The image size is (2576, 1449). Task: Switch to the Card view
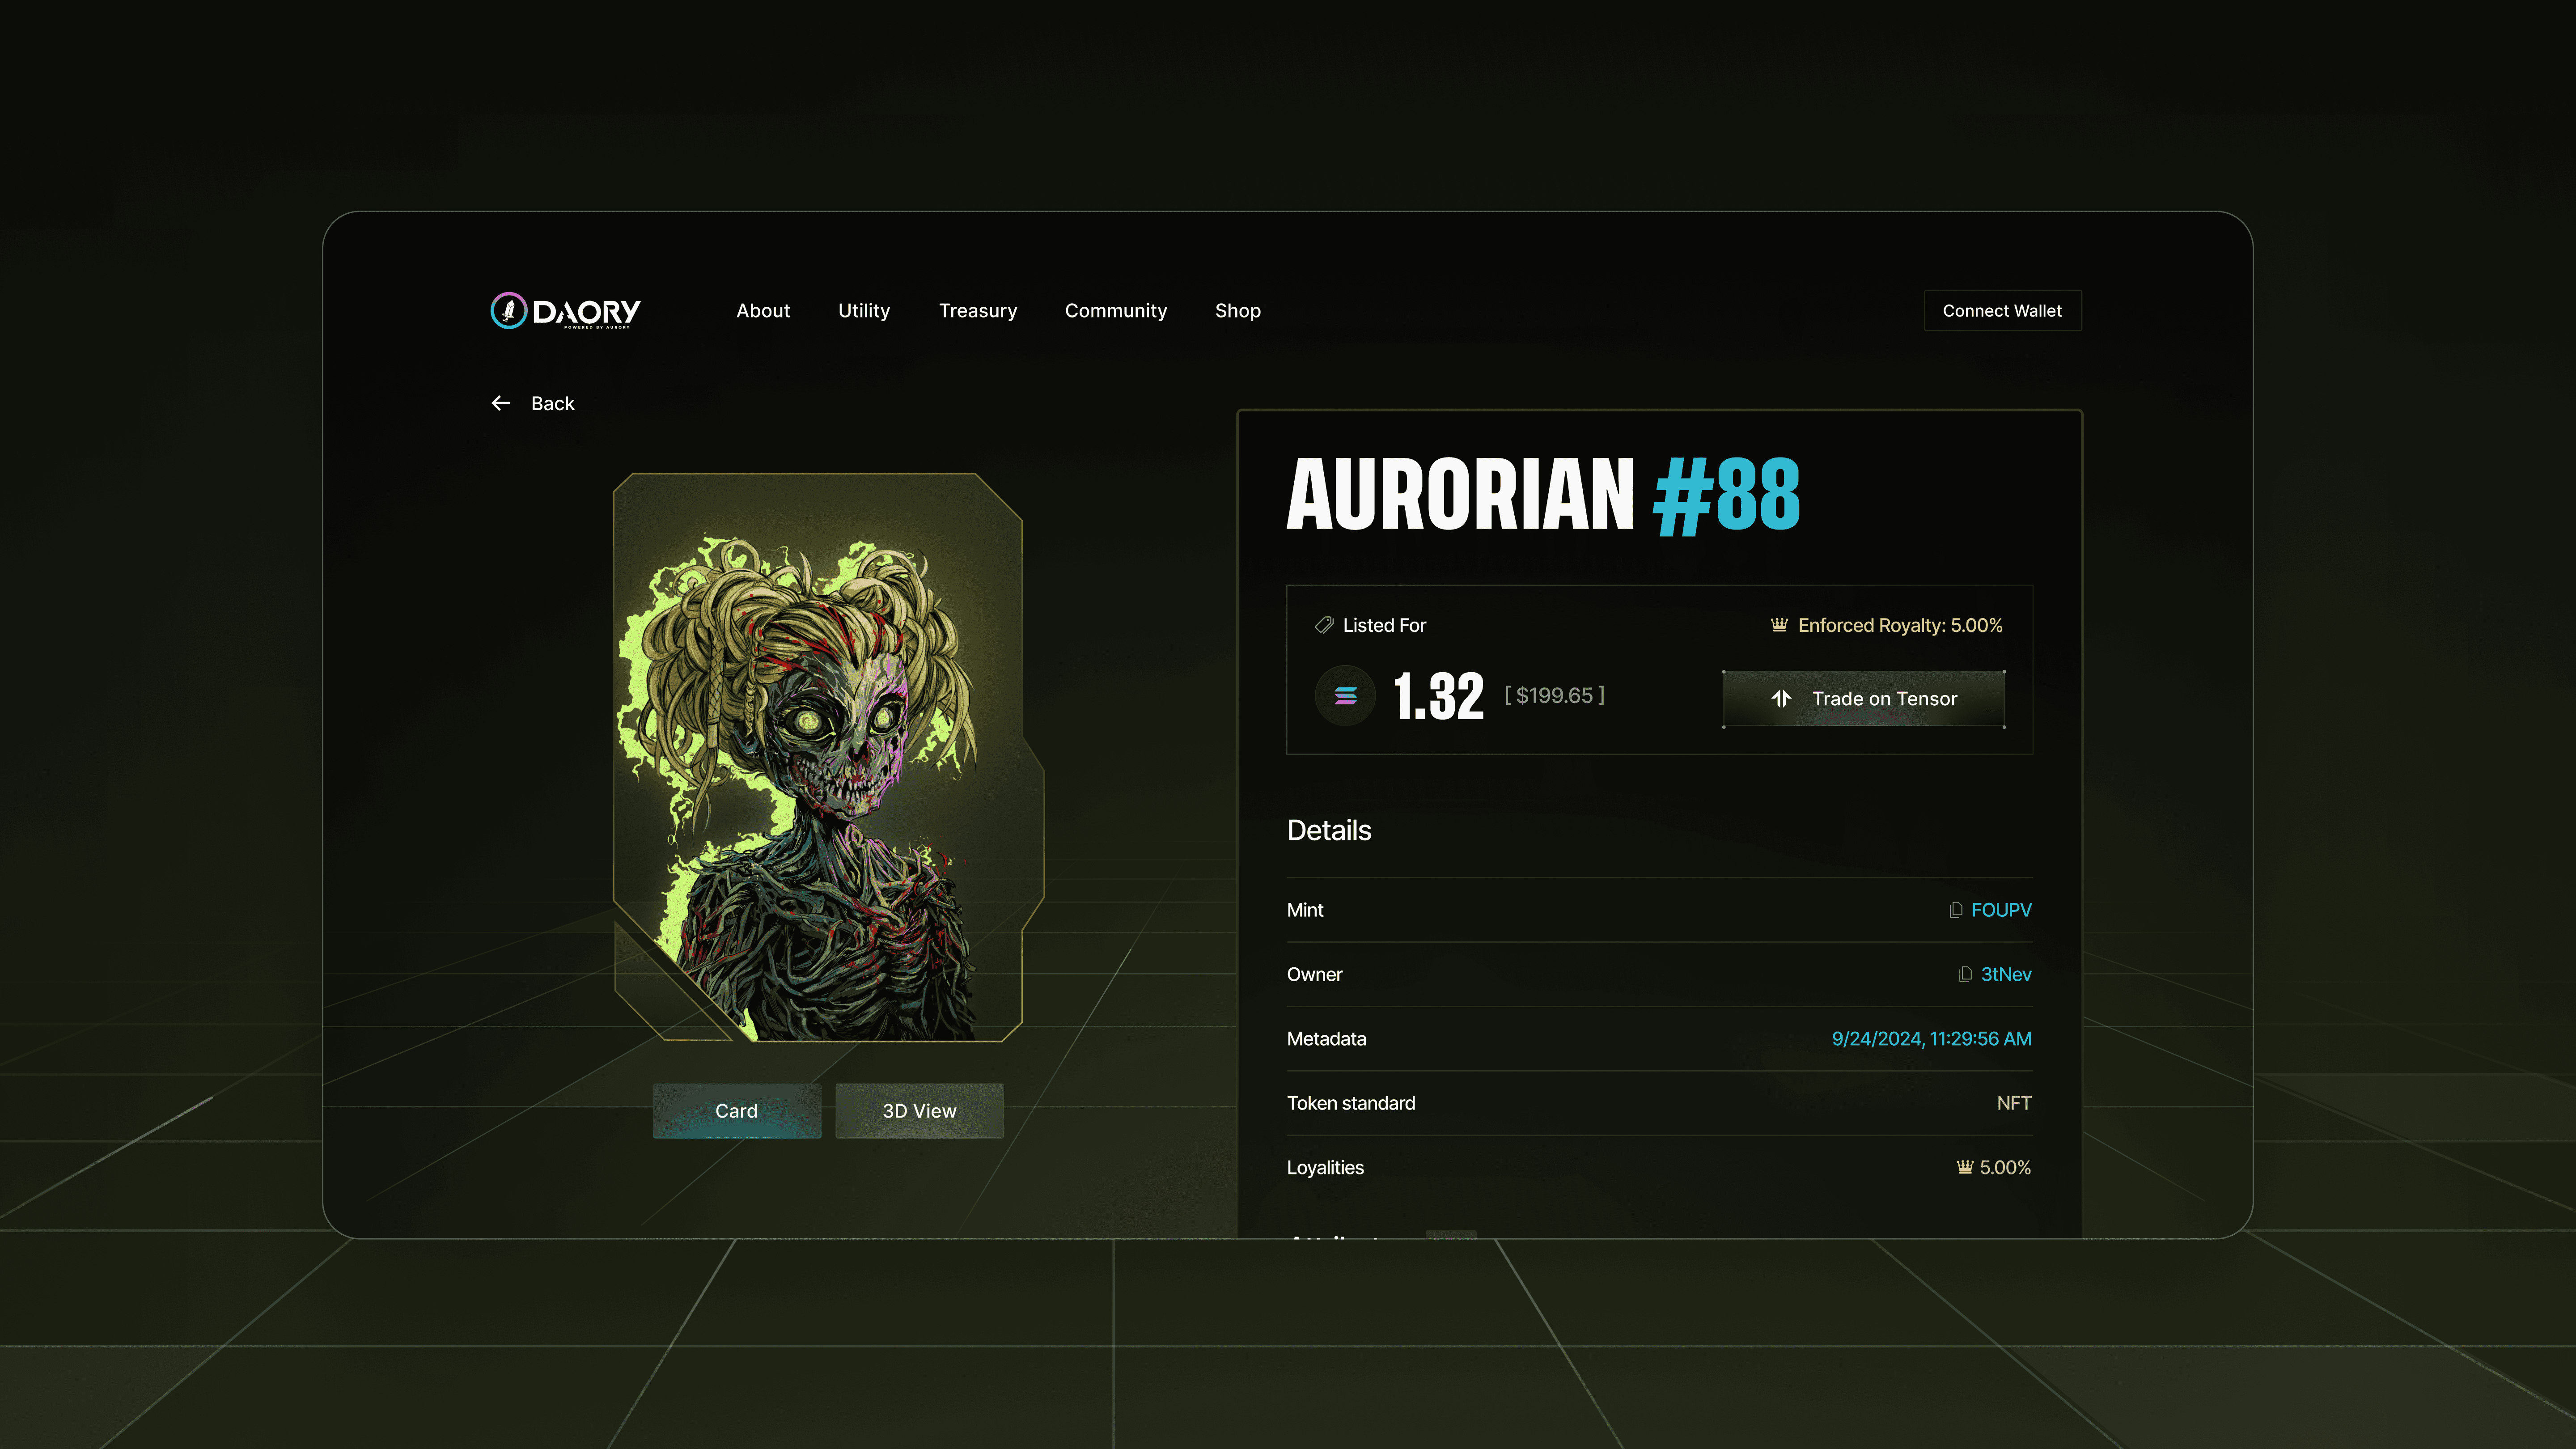pyautogui.click(x=736, y=1111)
